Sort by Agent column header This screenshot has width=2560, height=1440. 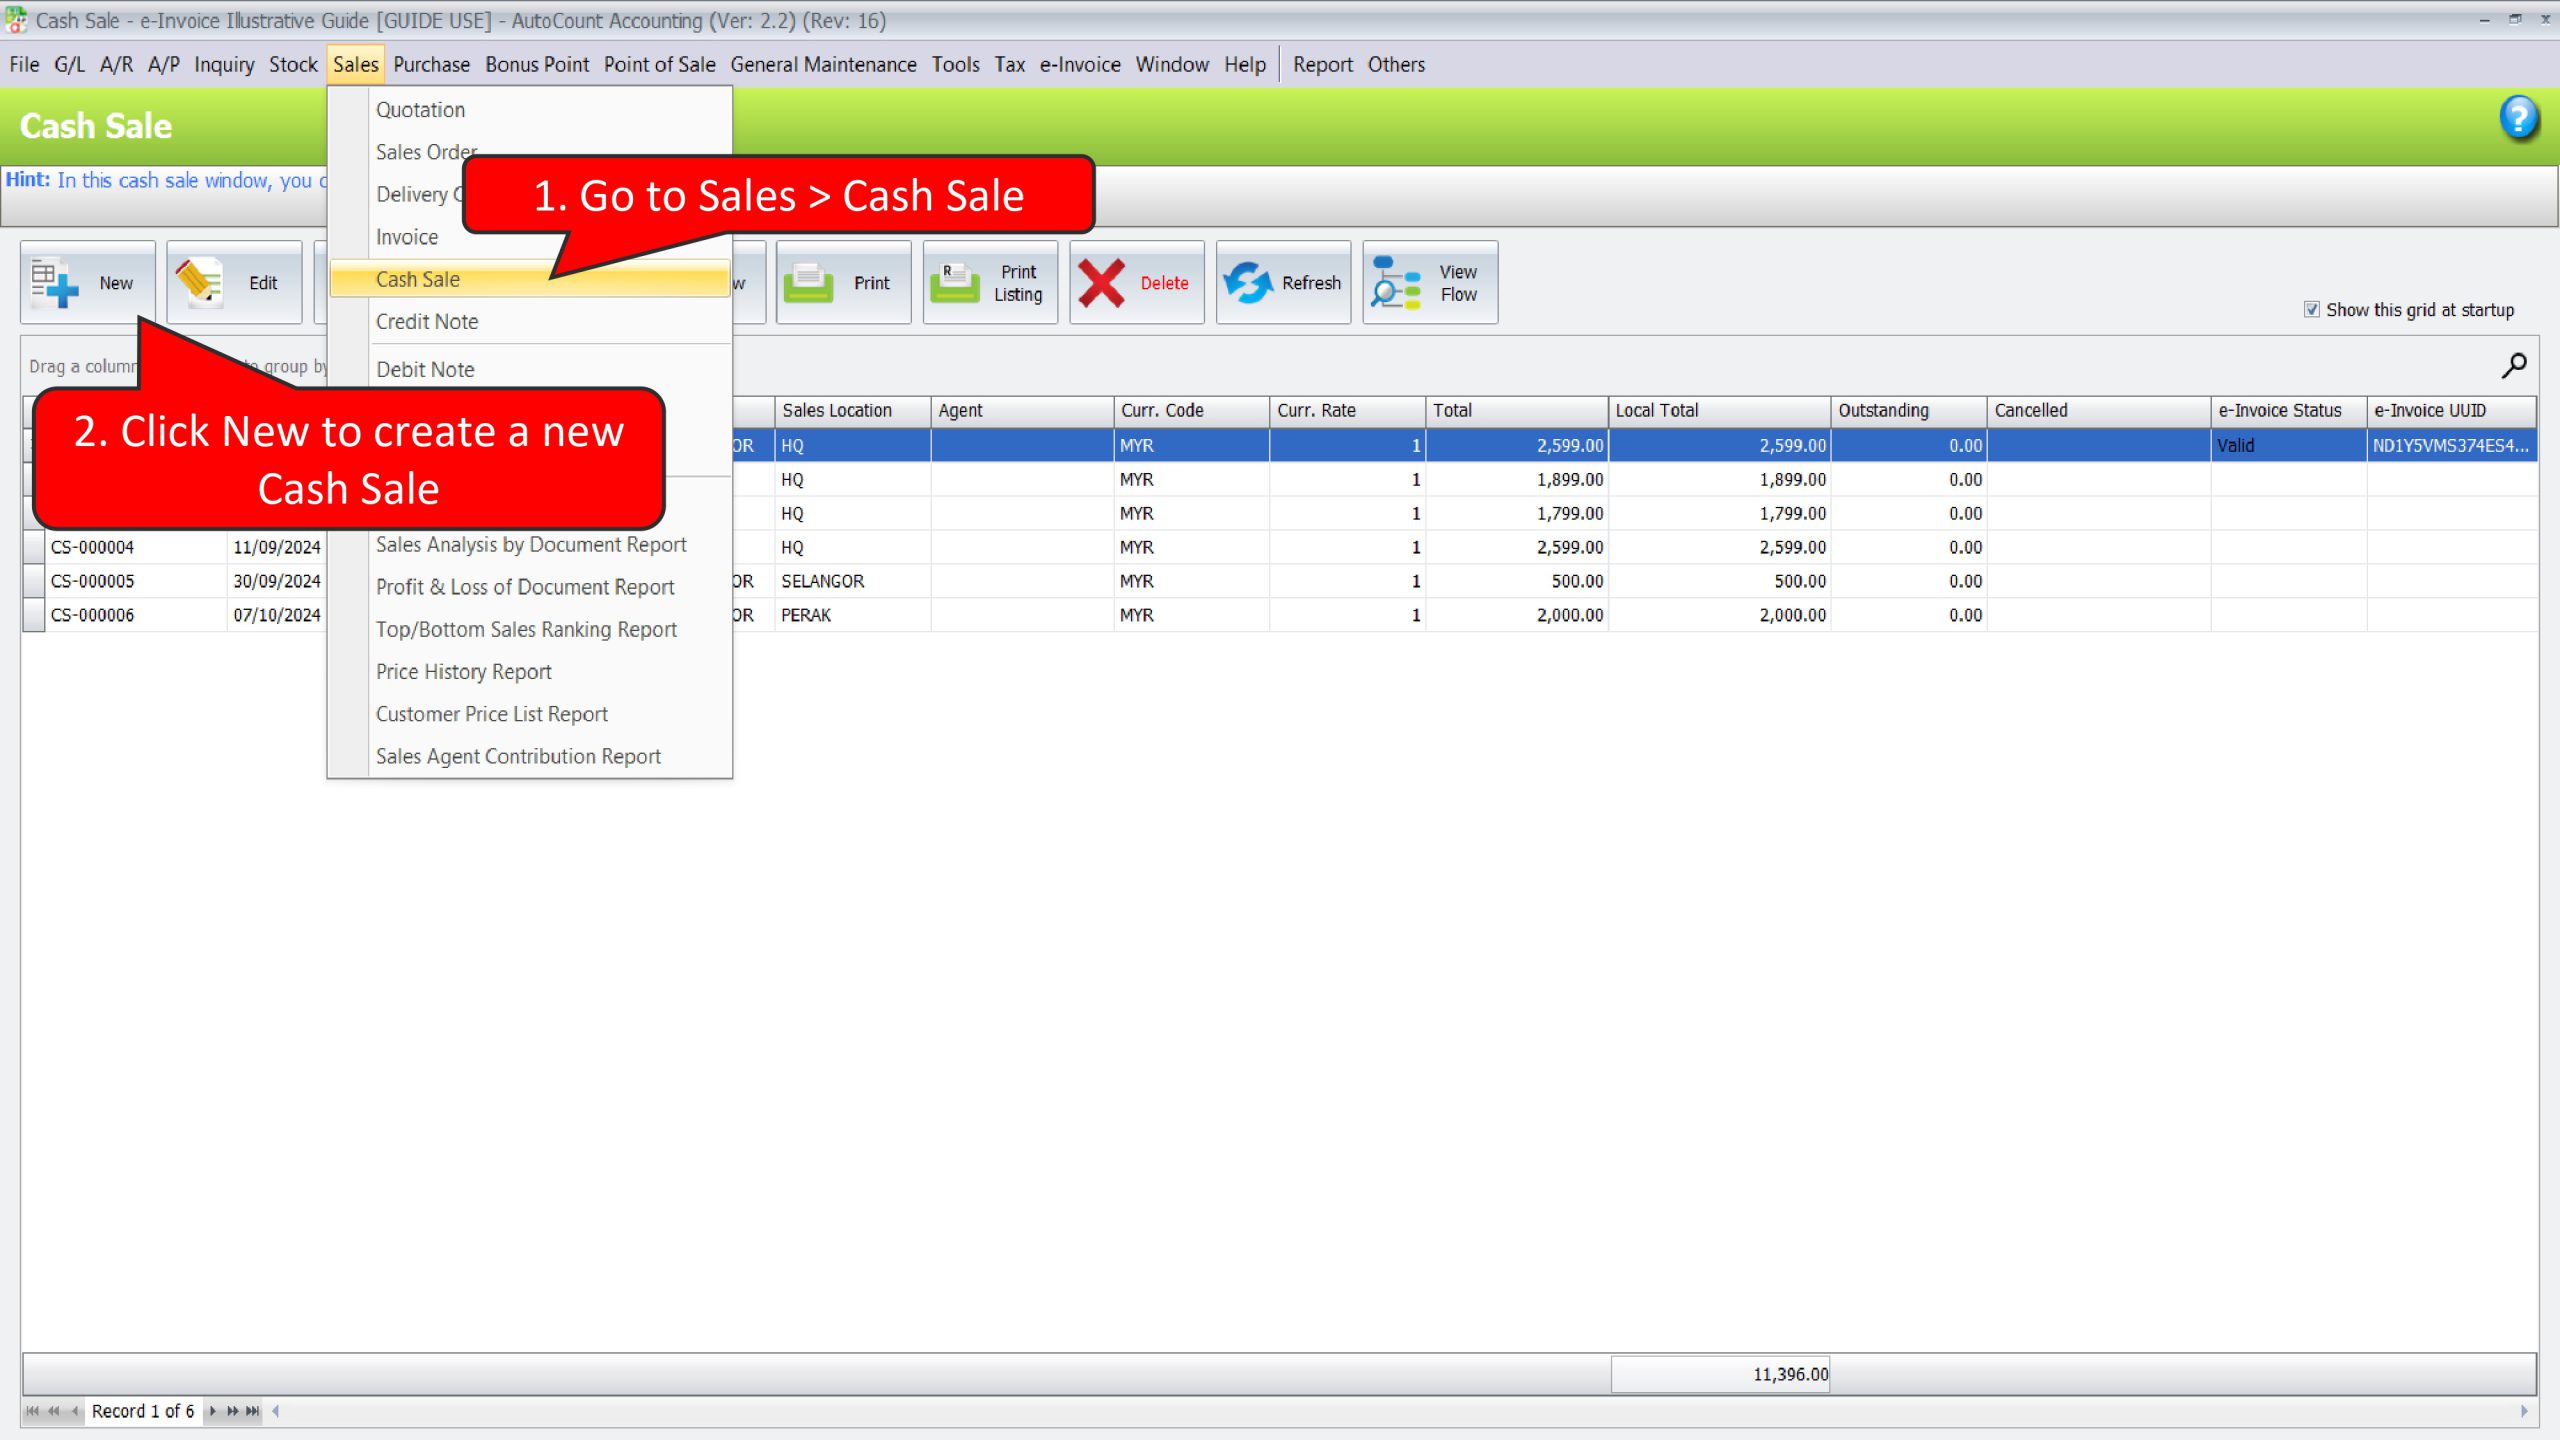click(x=1022, y=410)
